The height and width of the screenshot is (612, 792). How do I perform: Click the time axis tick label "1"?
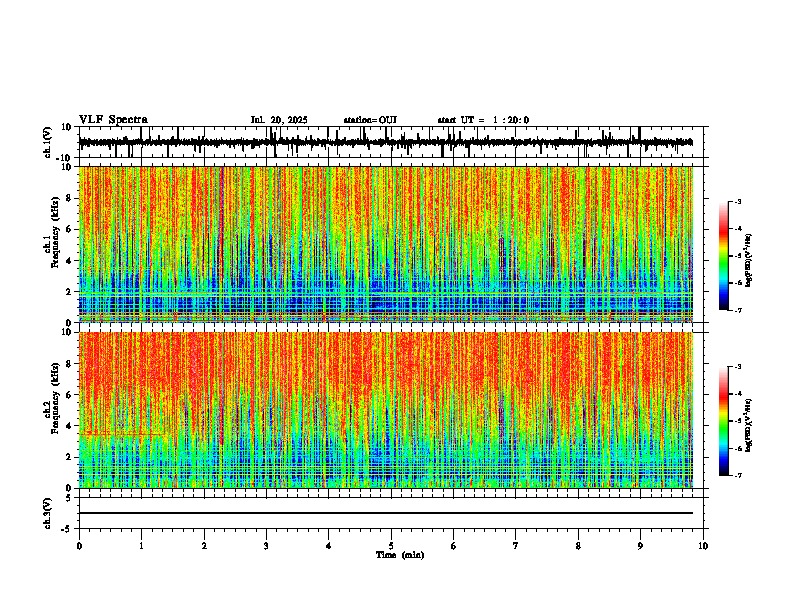click(141, 546)
